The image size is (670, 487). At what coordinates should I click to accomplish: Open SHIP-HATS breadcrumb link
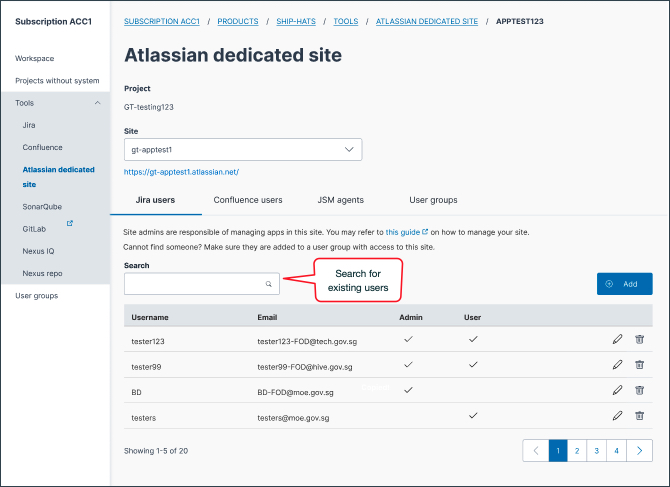point(296,21)
